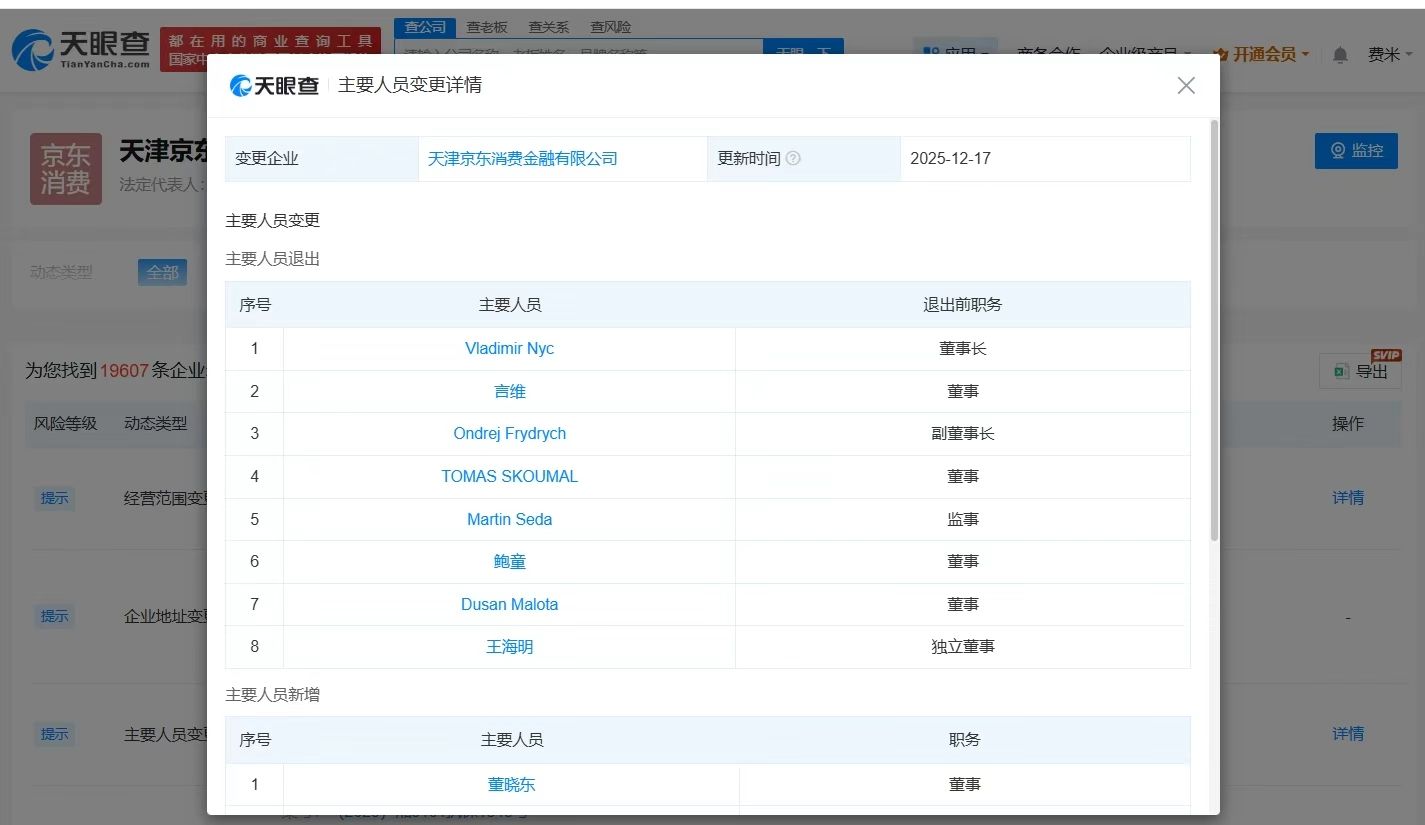Switch to the 查老板 search tab
Viewport: 1425px width, 825px height.
487,27
